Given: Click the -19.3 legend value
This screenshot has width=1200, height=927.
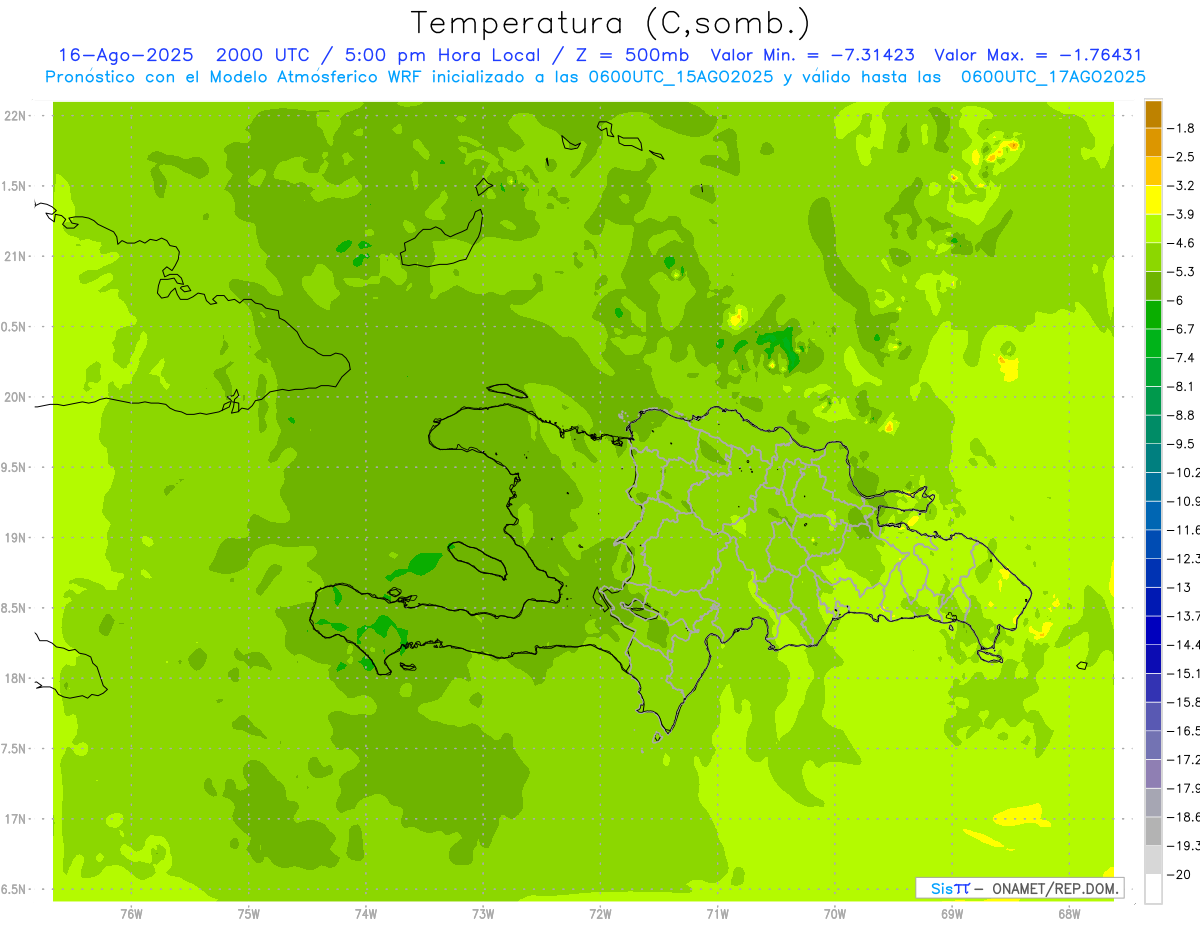Looking at the screenshot, I should tap(1183, 845).
